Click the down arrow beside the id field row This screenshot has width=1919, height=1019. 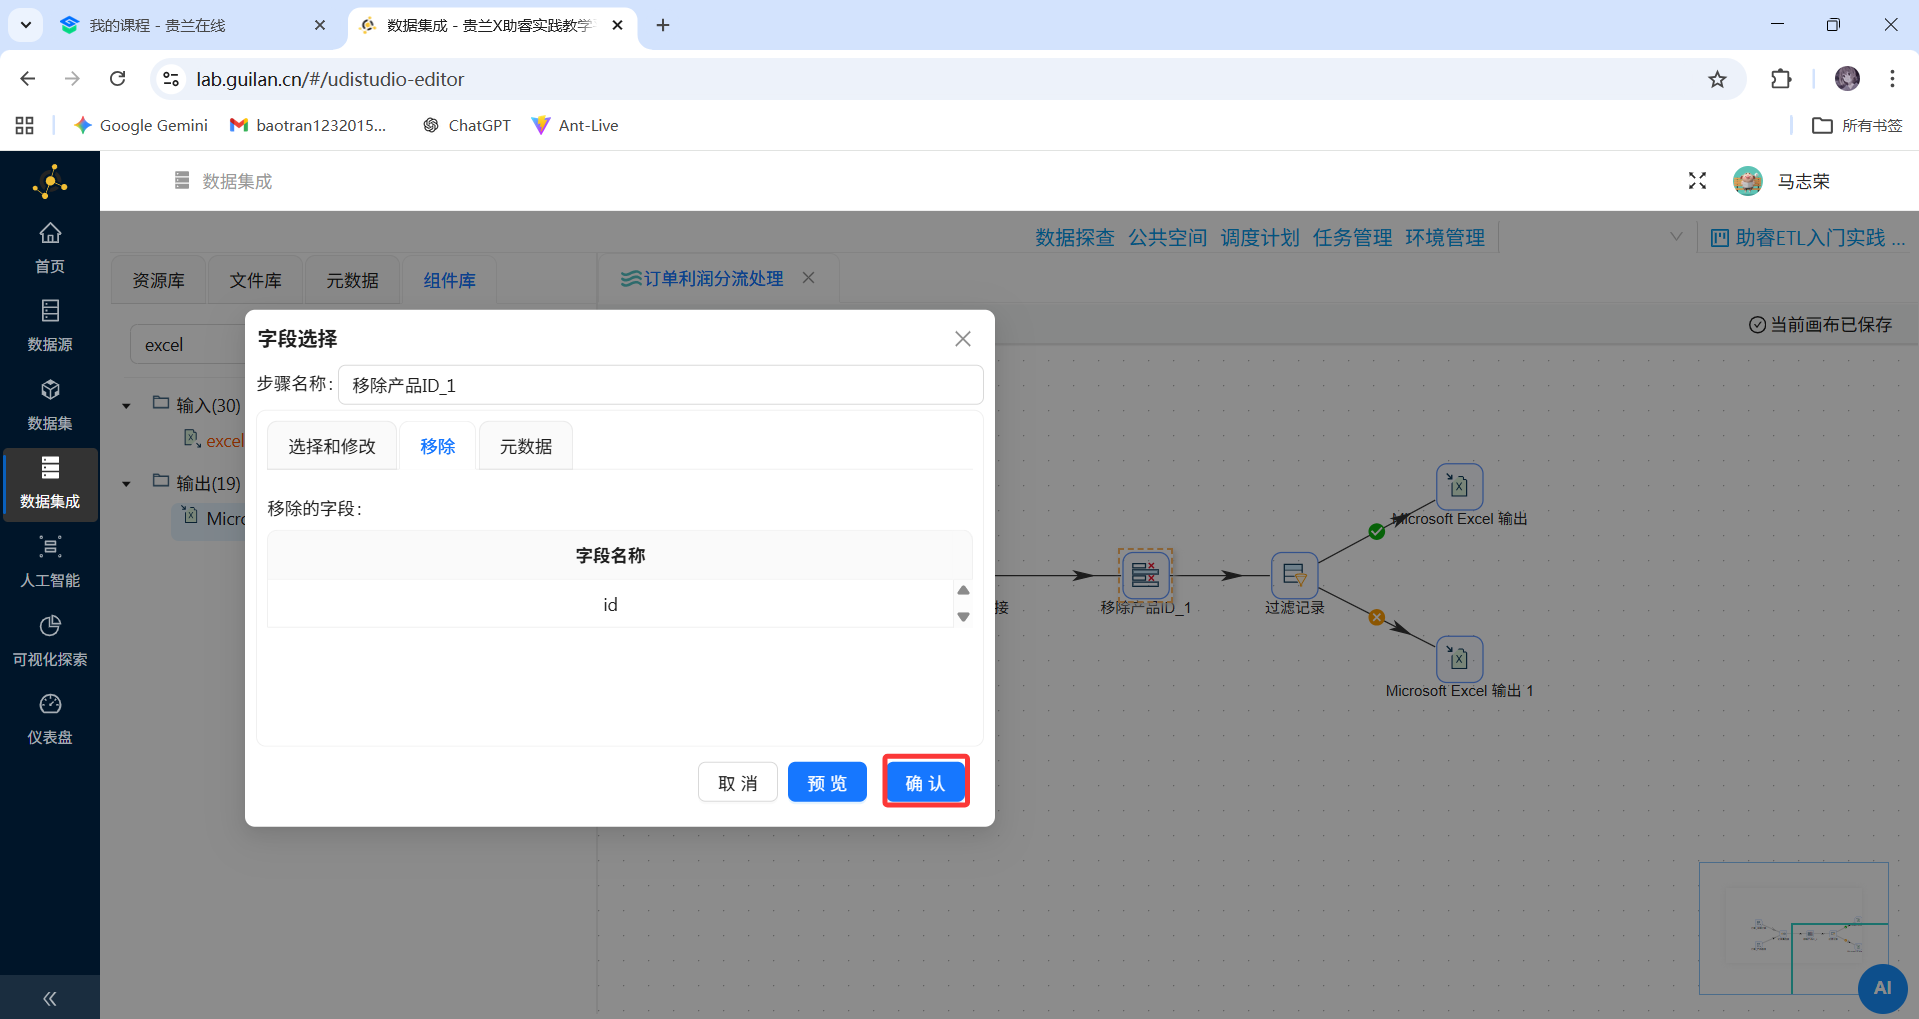tap(963, 618)
